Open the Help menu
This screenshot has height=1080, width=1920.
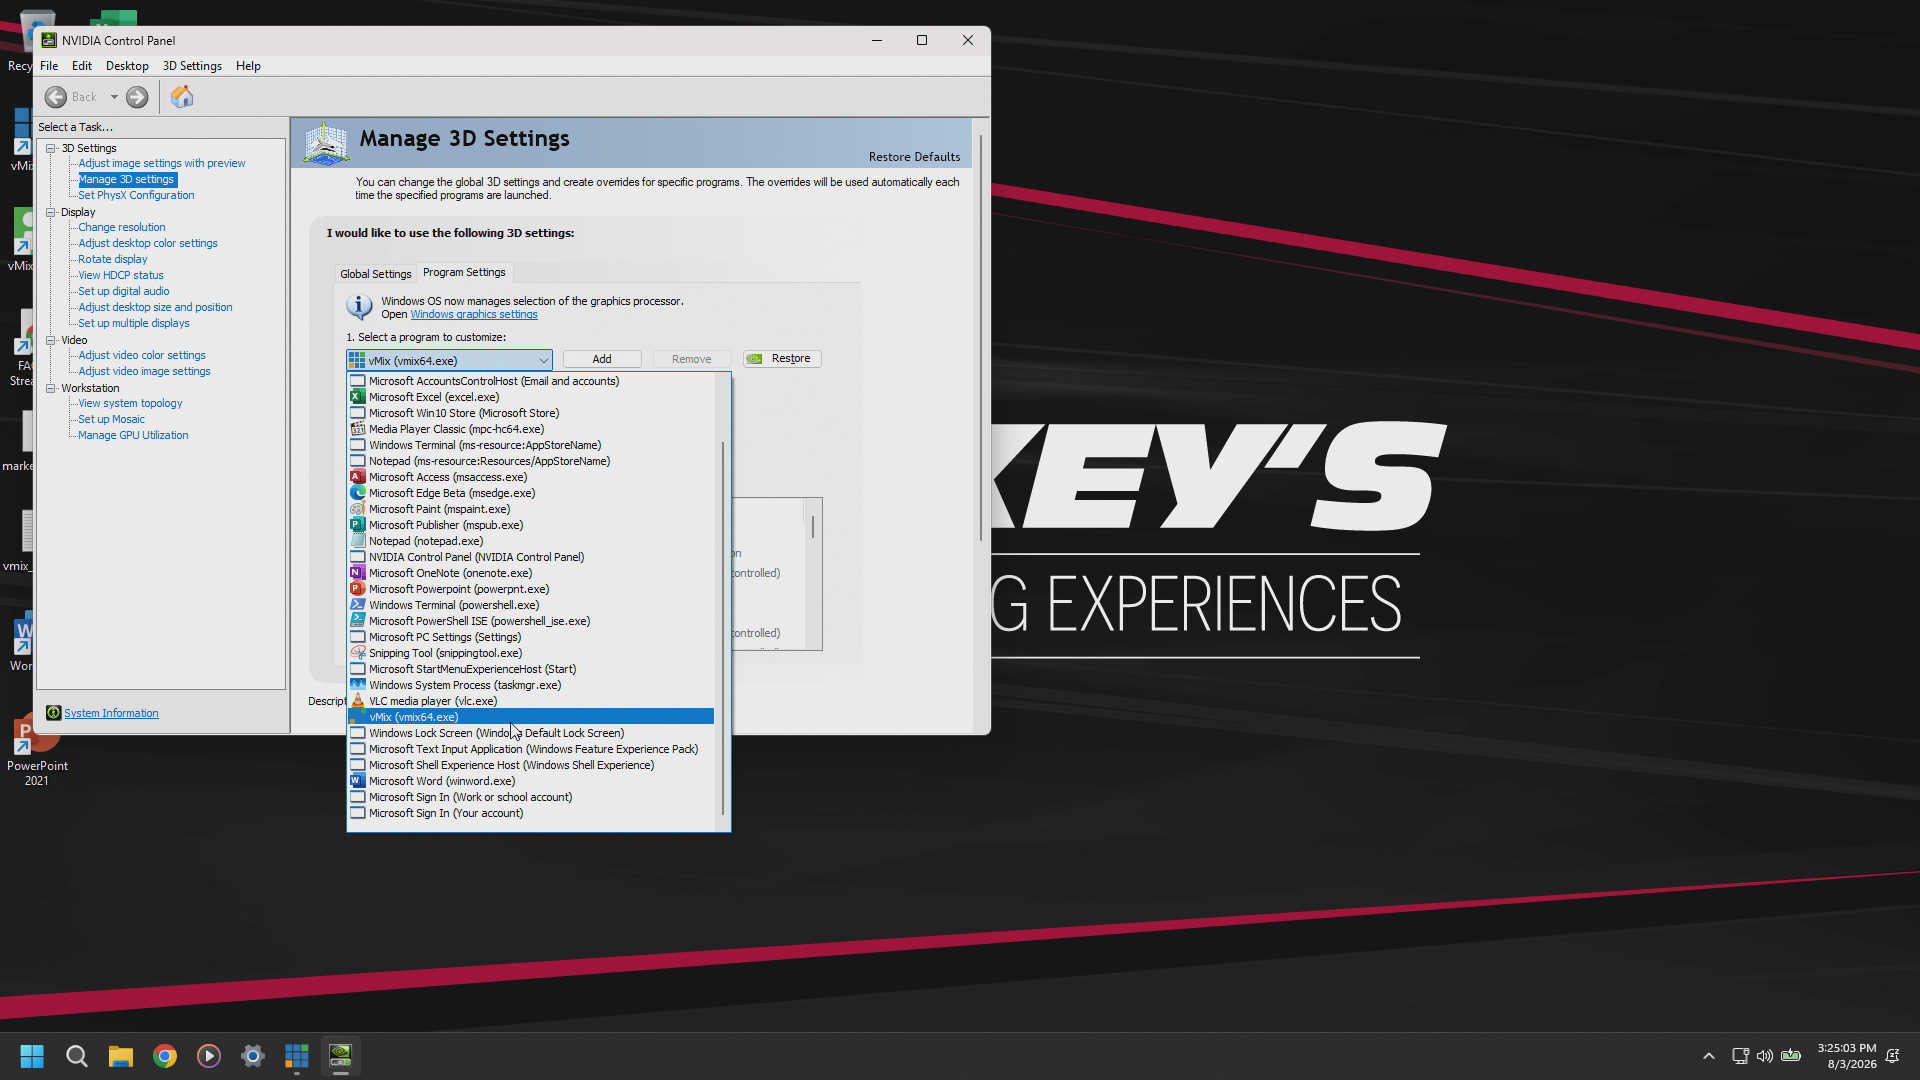coord(248,66)
